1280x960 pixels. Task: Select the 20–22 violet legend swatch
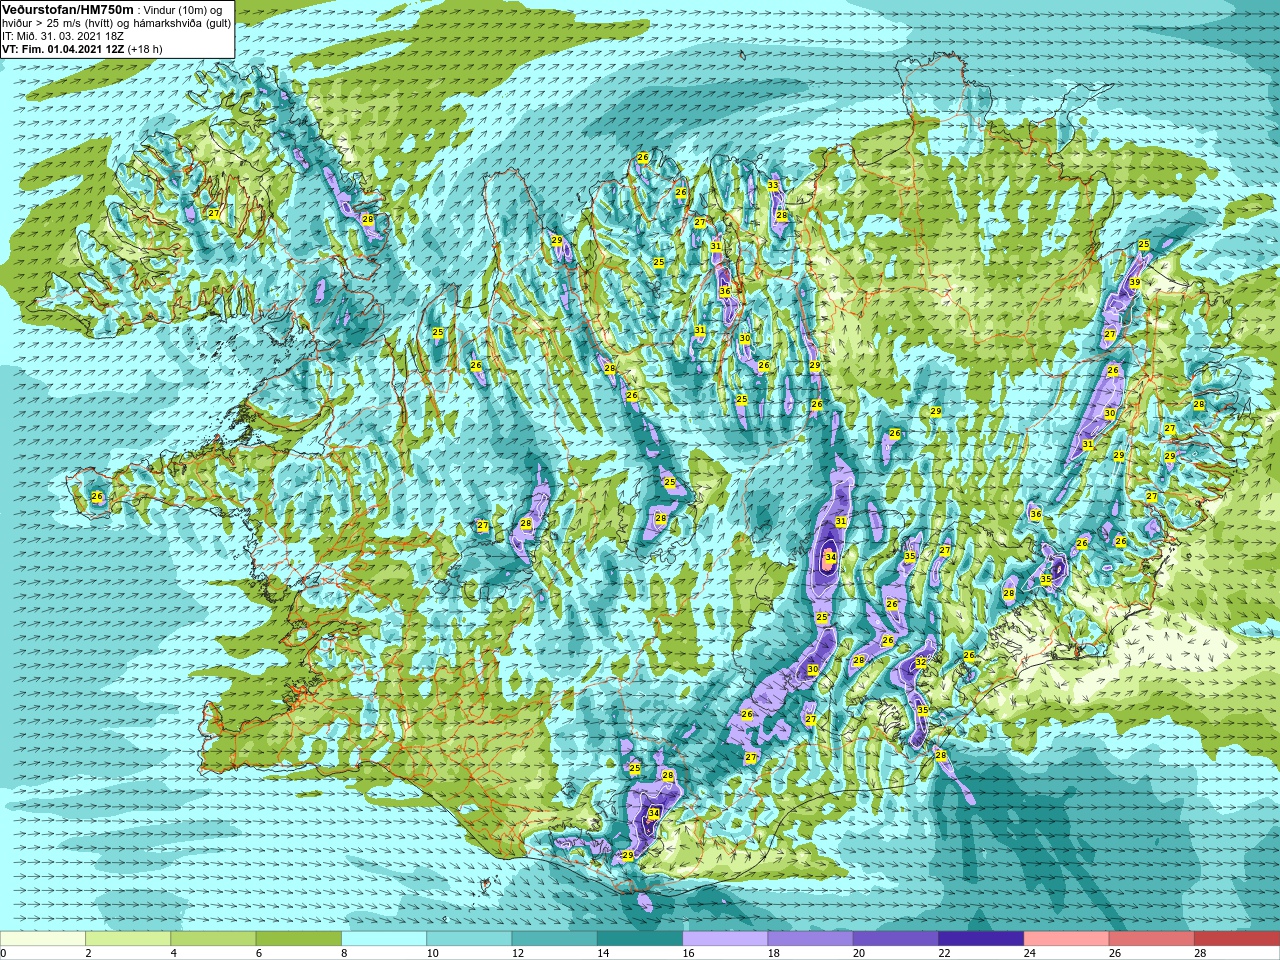click(x=896, y=939)
